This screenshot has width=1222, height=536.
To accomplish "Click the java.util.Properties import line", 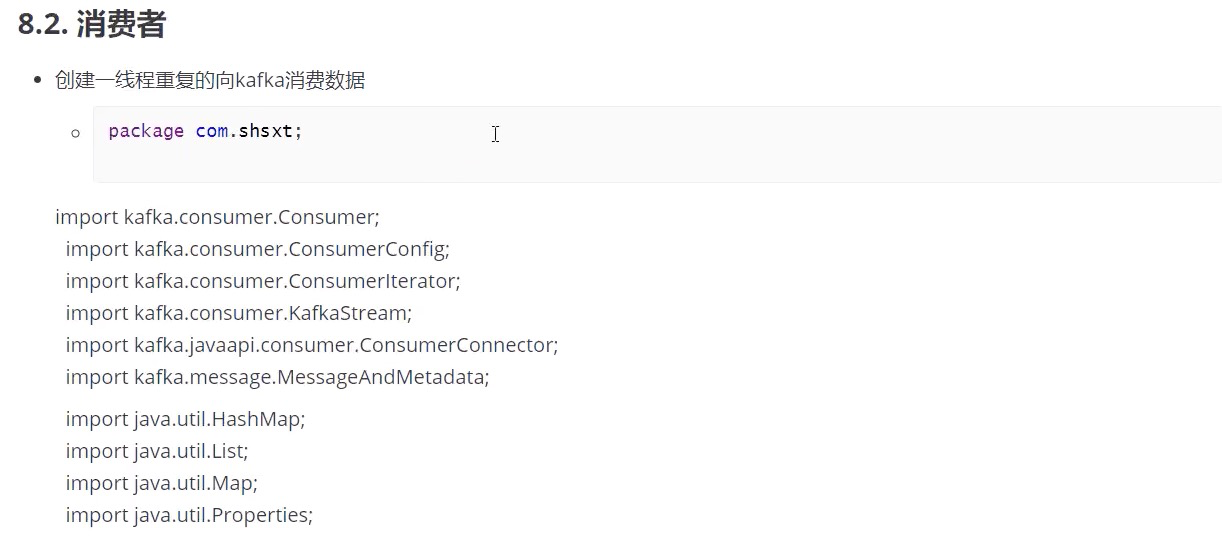I will point(189,515).
